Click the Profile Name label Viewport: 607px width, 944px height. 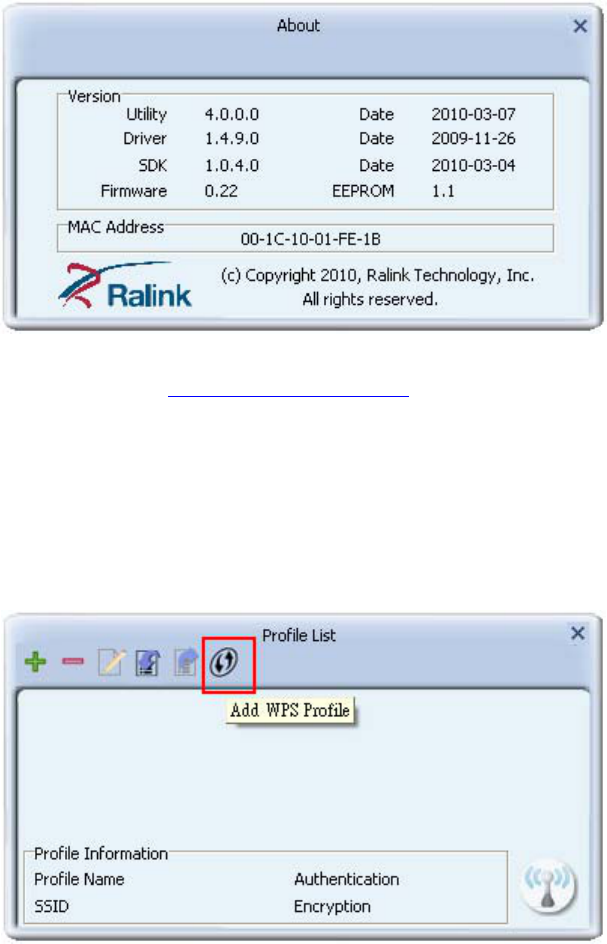click(79, 880)
